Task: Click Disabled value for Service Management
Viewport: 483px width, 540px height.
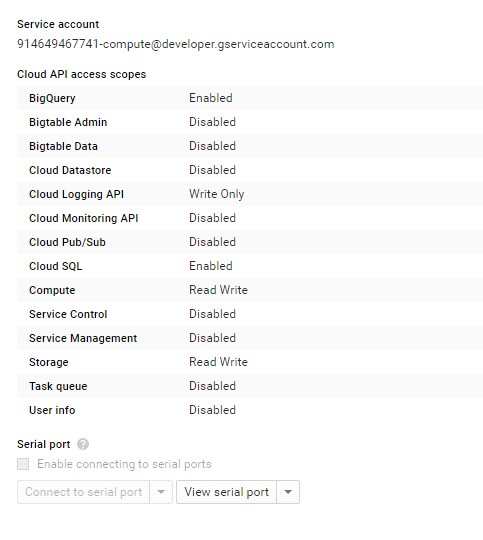Action: (x=213, y=338)
